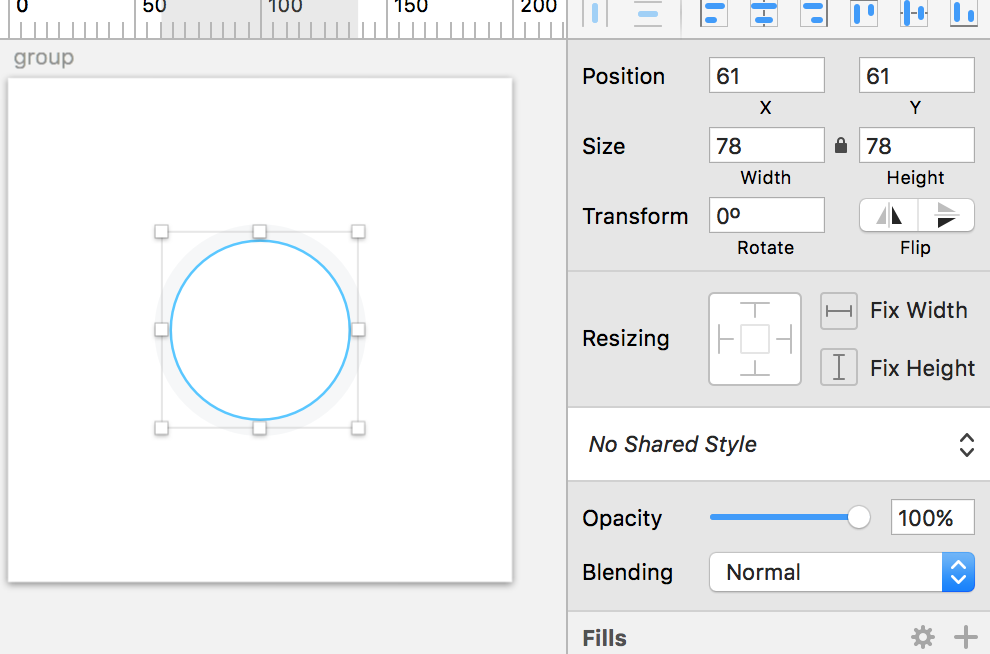Flip the shape horizontally

(x=889, y=215)
